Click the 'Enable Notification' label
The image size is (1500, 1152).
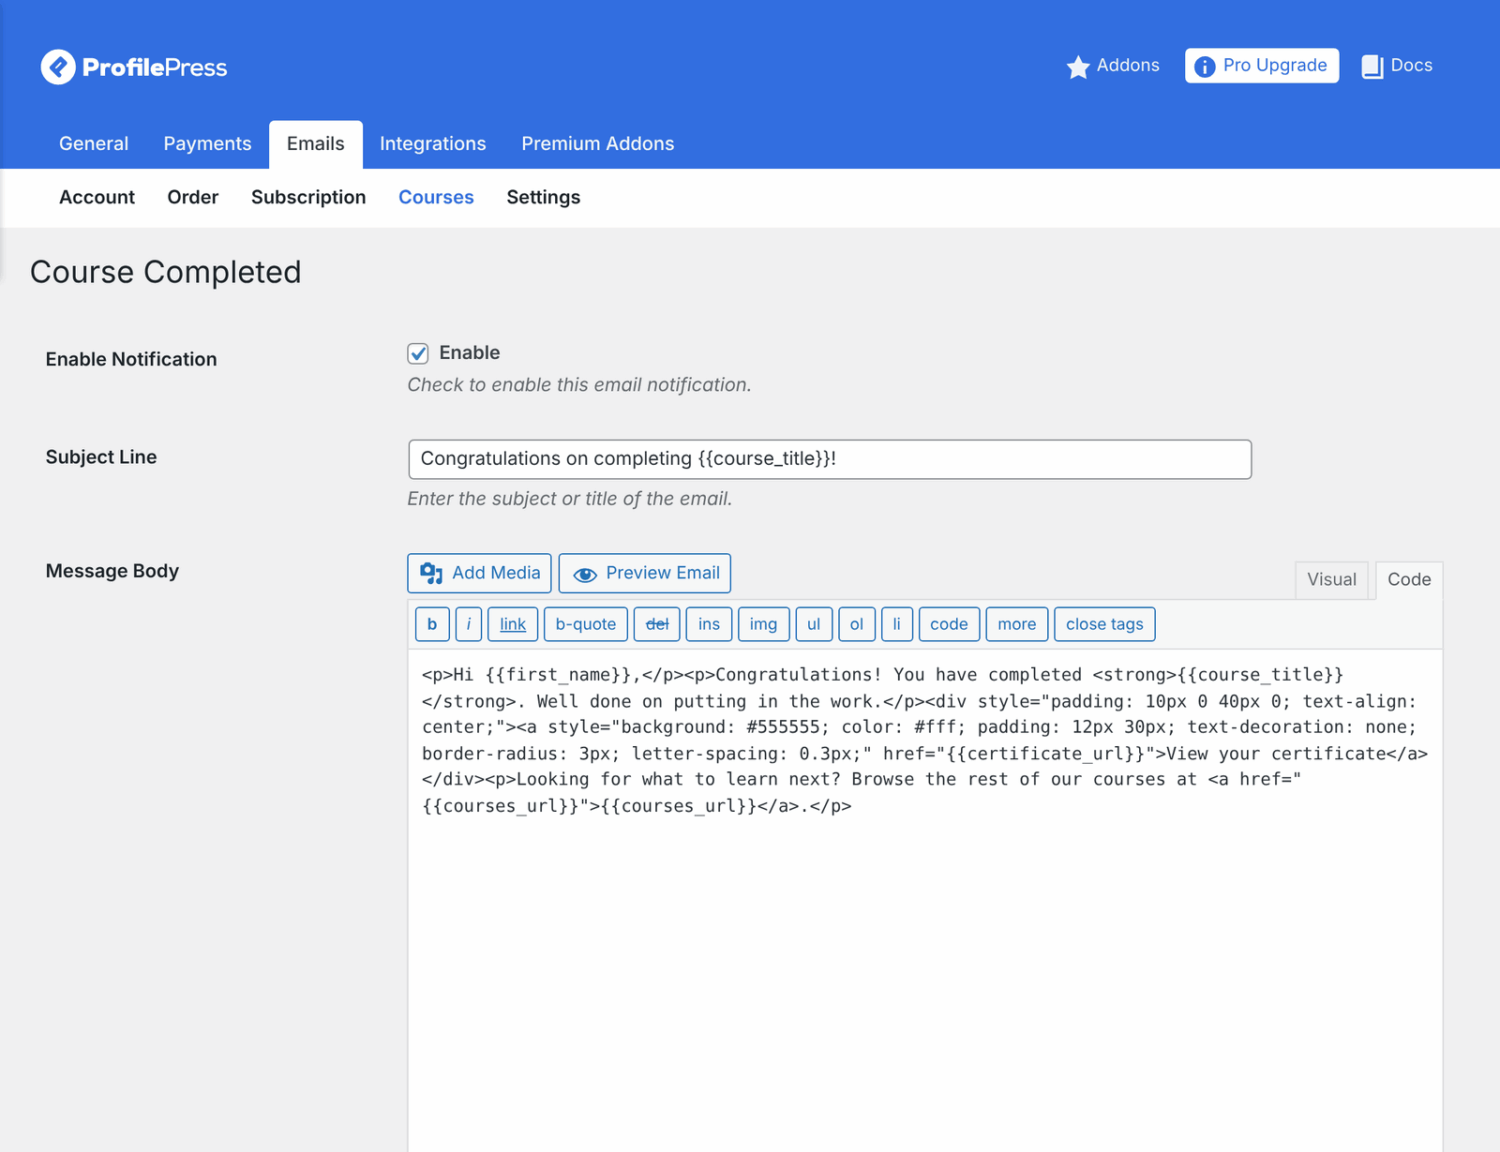(x=131, y=359)
